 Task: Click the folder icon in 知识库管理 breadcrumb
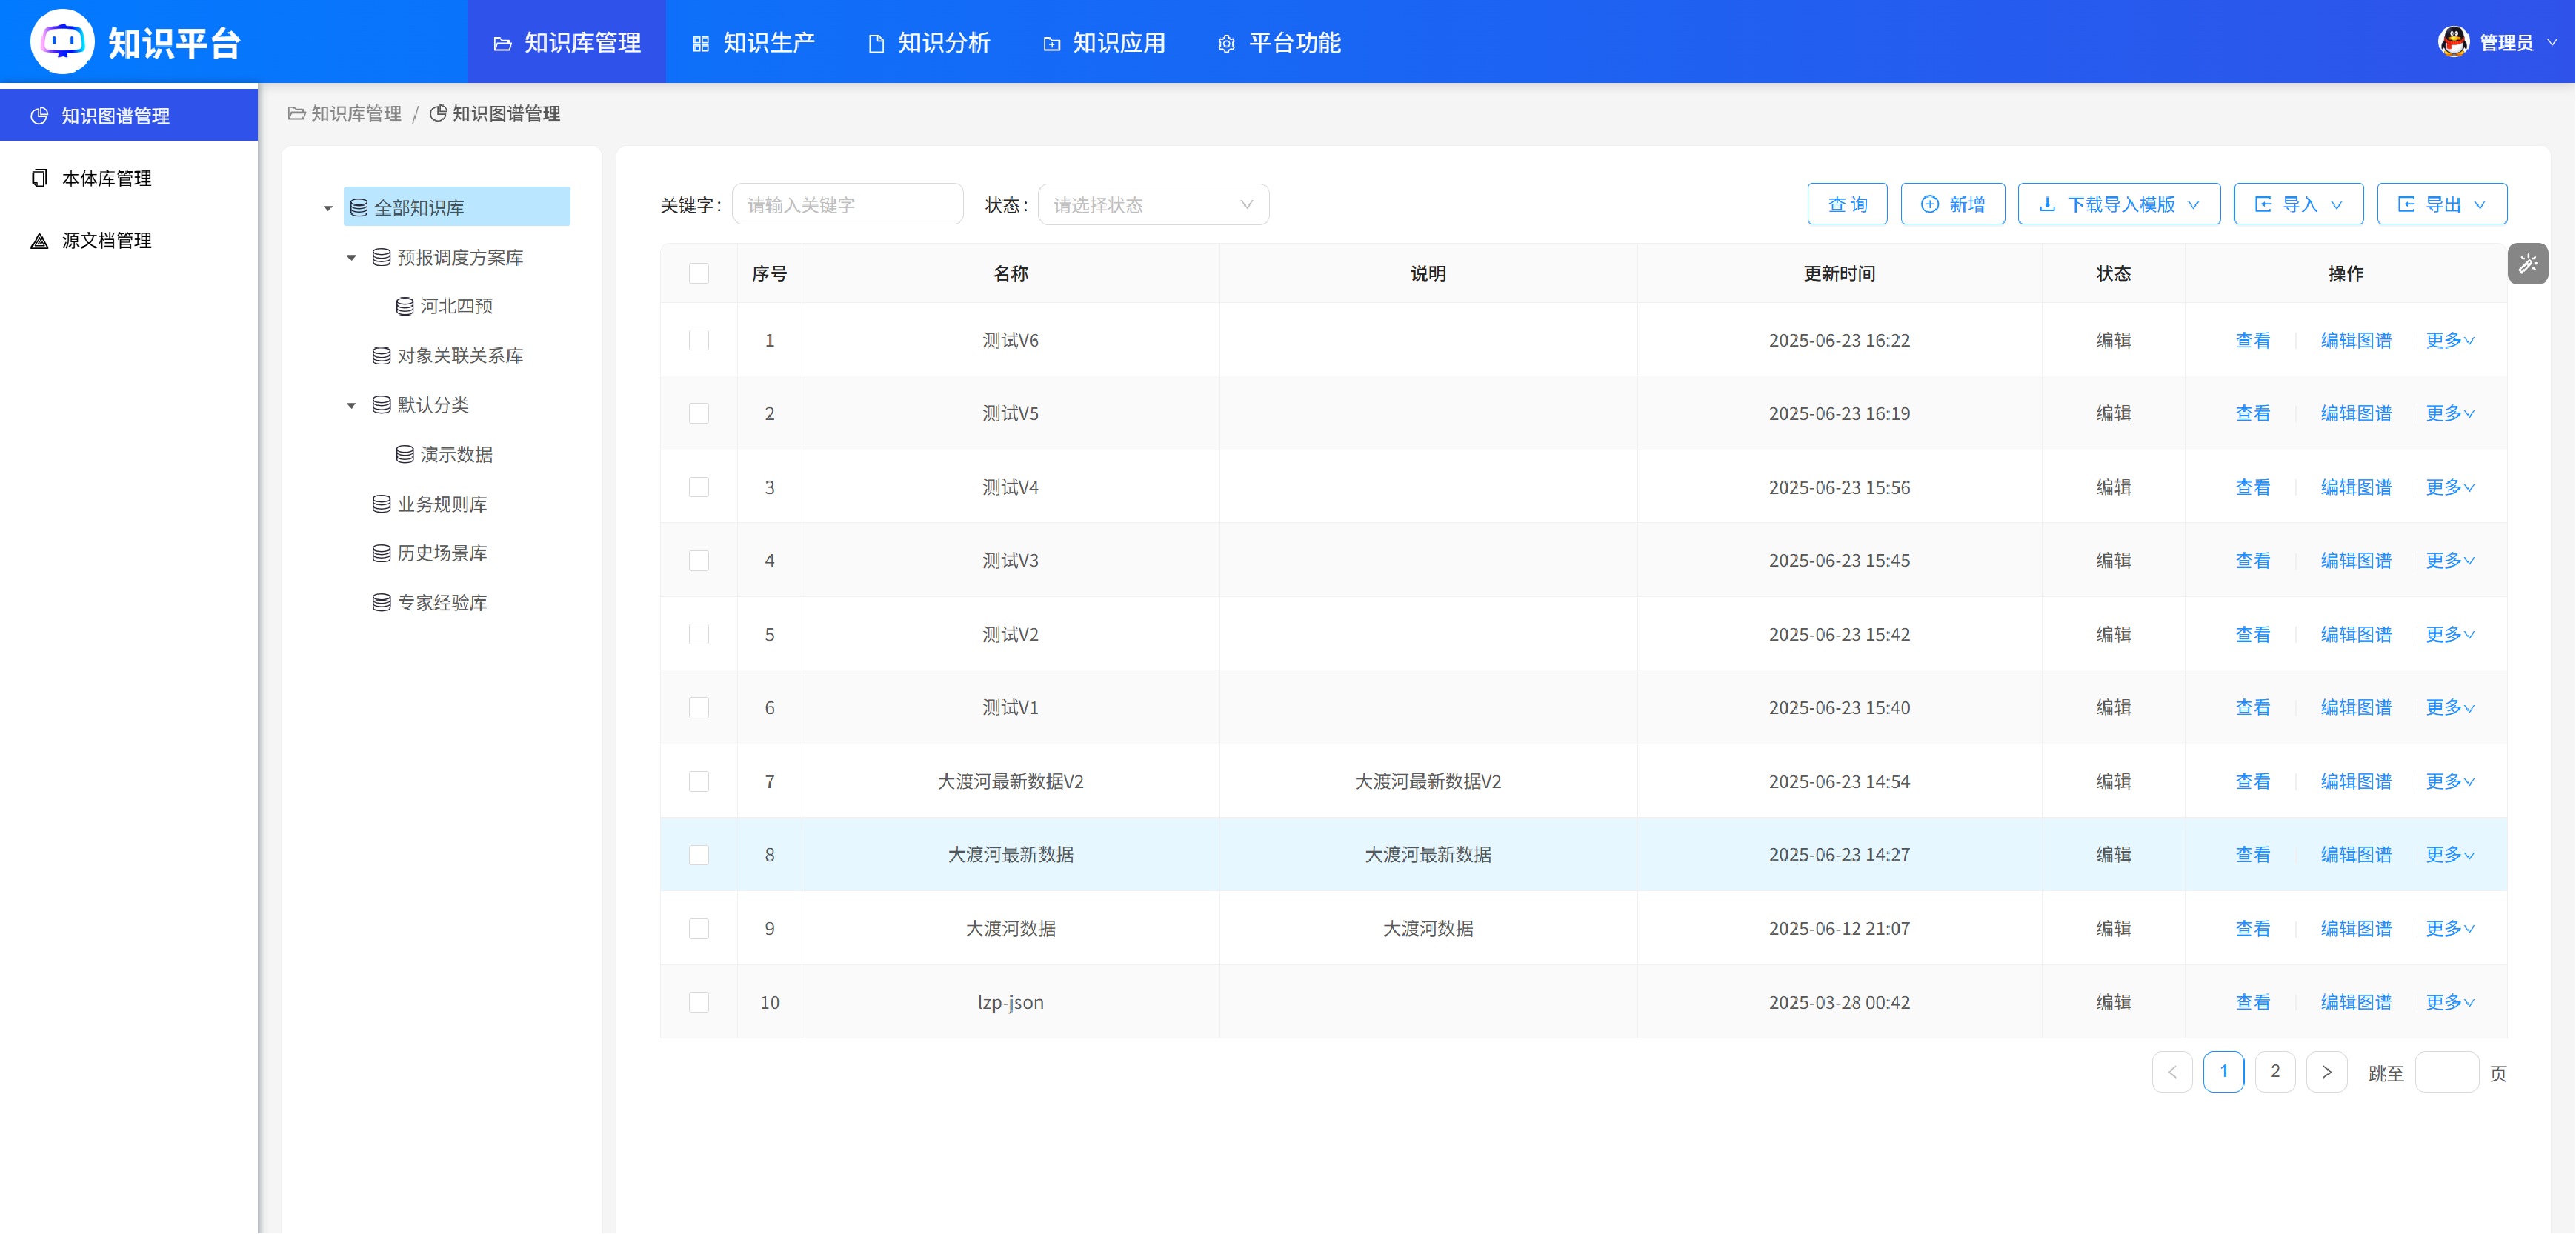(x=296, y=113)
